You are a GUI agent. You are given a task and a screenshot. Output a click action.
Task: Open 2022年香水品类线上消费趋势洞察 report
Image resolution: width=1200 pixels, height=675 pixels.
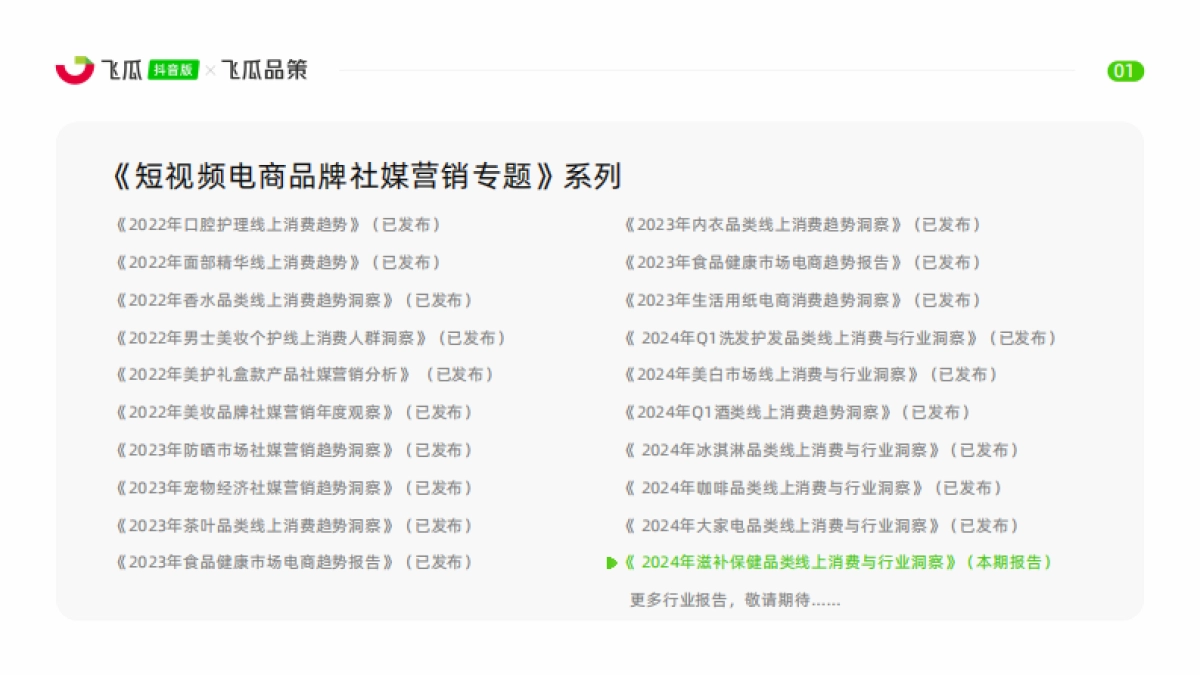pos(294,300)
